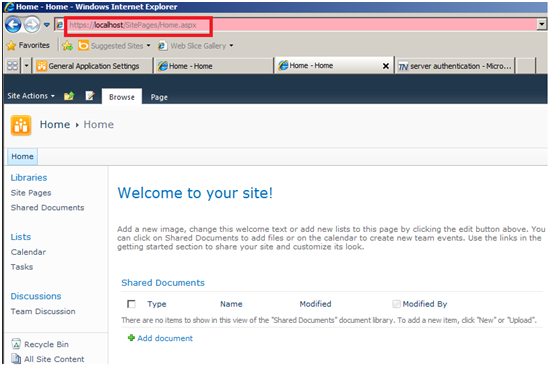
Task: Open the tab list dropdown arrow
Action: tap(26, 66)
